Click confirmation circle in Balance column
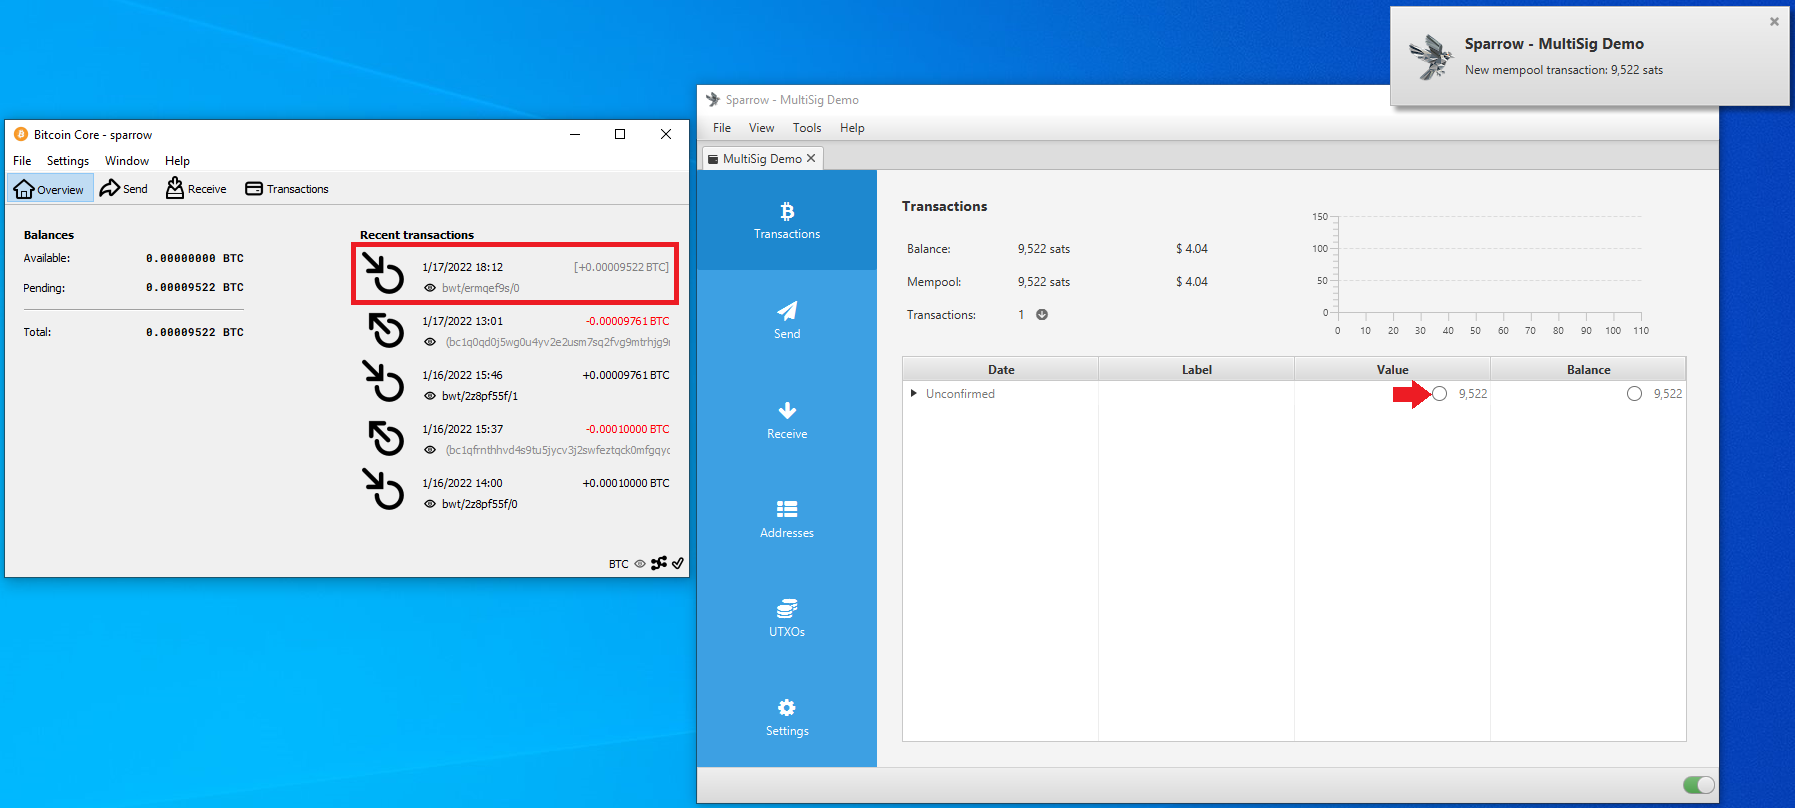This screenshot has height=808, width=1795. (x=1634, y=393)
